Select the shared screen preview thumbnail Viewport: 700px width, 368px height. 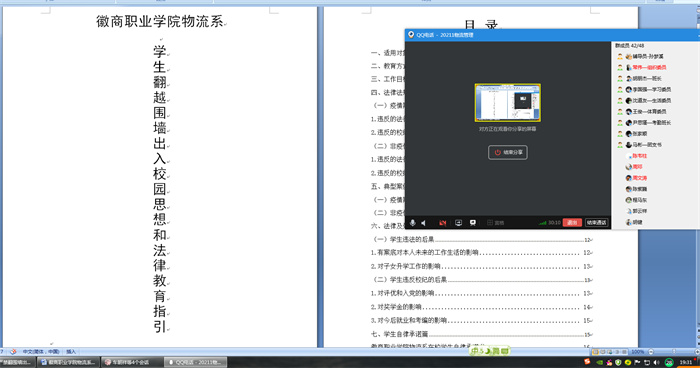point(508,103)
